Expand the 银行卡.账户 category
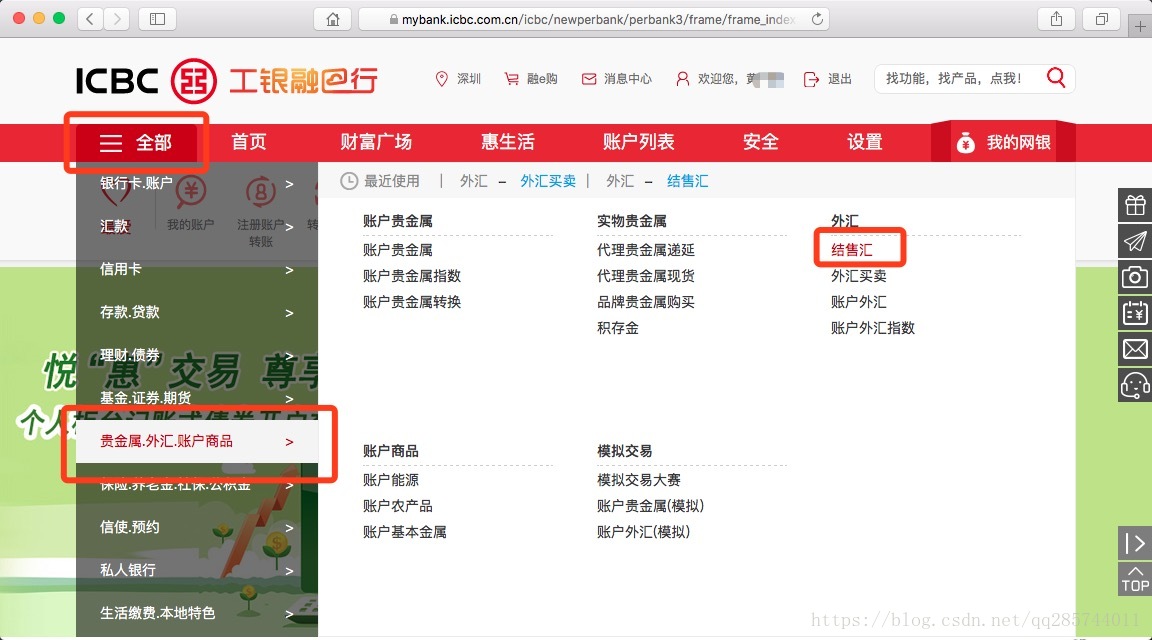This screenshot has width=1152, height=640. [x=197, y=184]
